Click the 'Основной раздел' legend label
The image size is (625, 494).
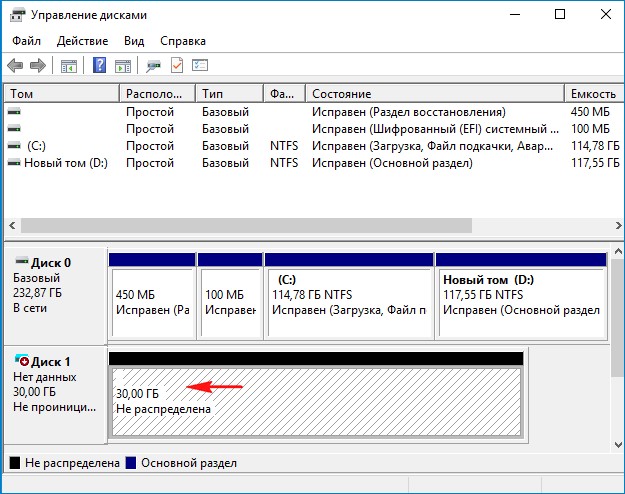189,463
